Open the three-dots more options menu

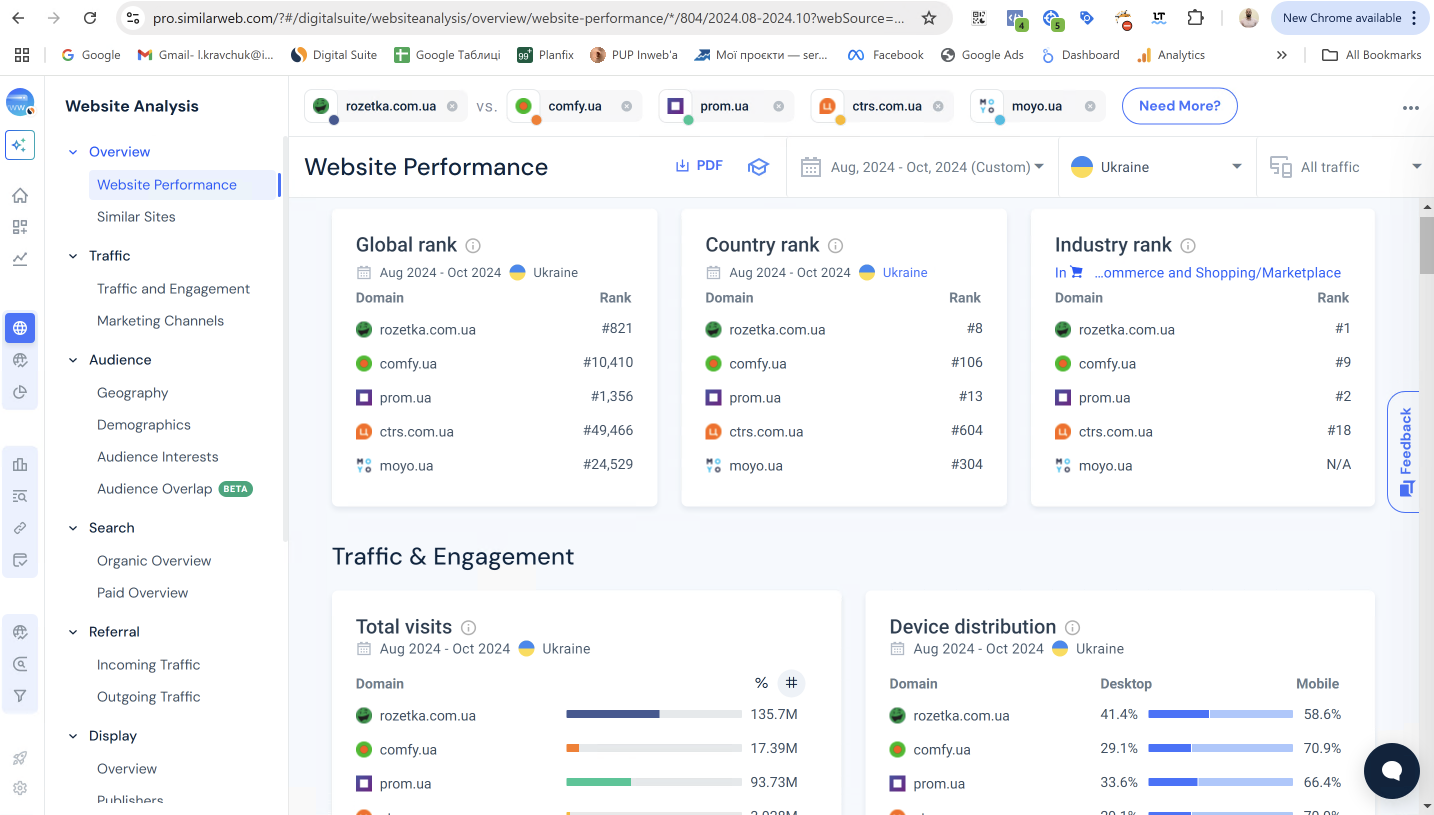tap(1410, 108)
